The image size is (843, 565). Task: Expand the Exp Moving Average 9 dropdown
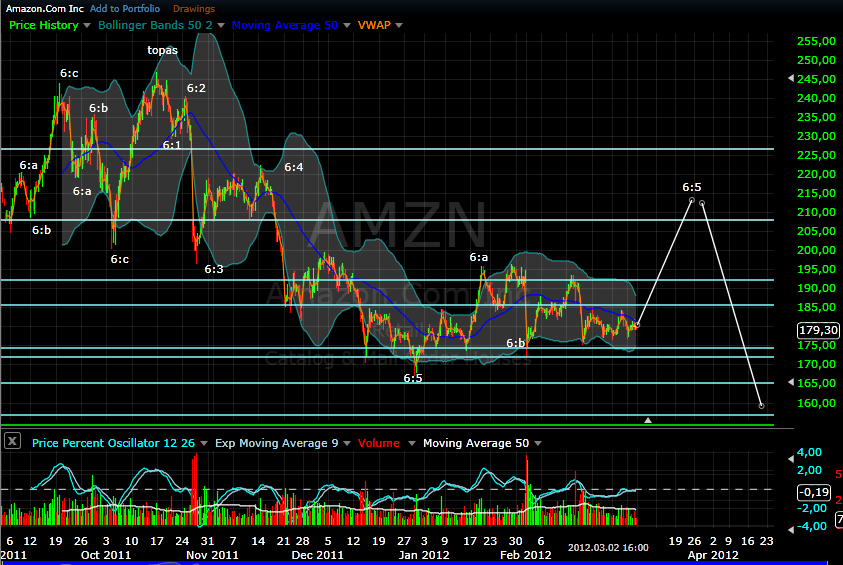coord(347,444)
